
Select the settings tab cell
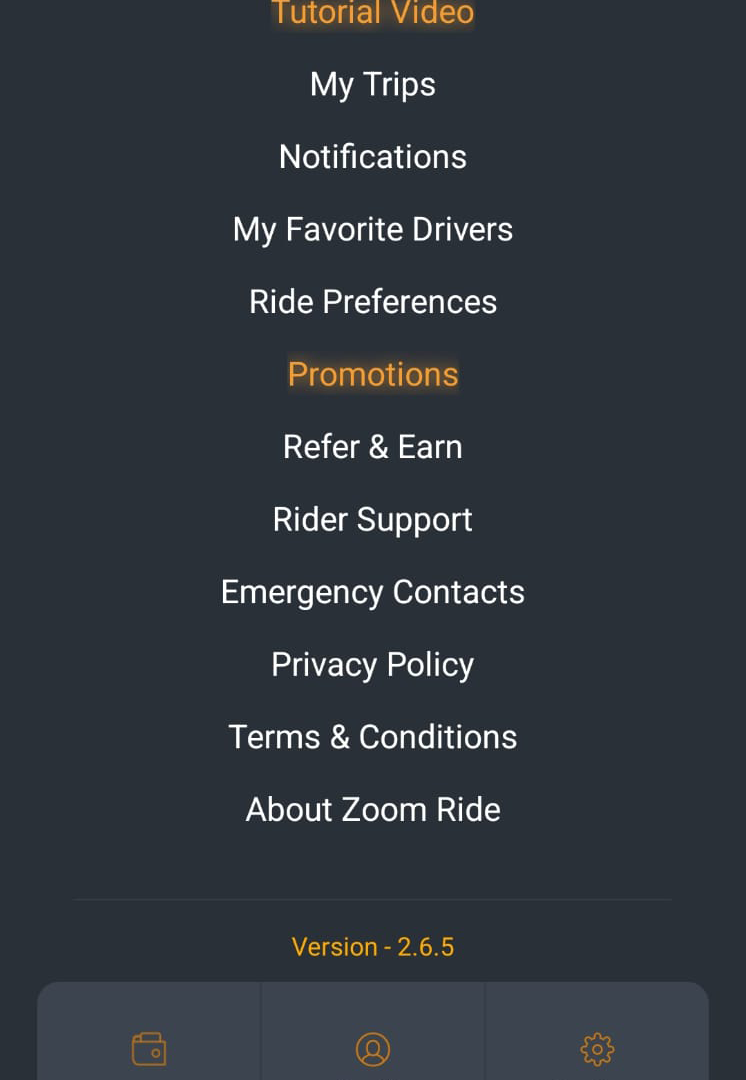tap(597, 1031)
